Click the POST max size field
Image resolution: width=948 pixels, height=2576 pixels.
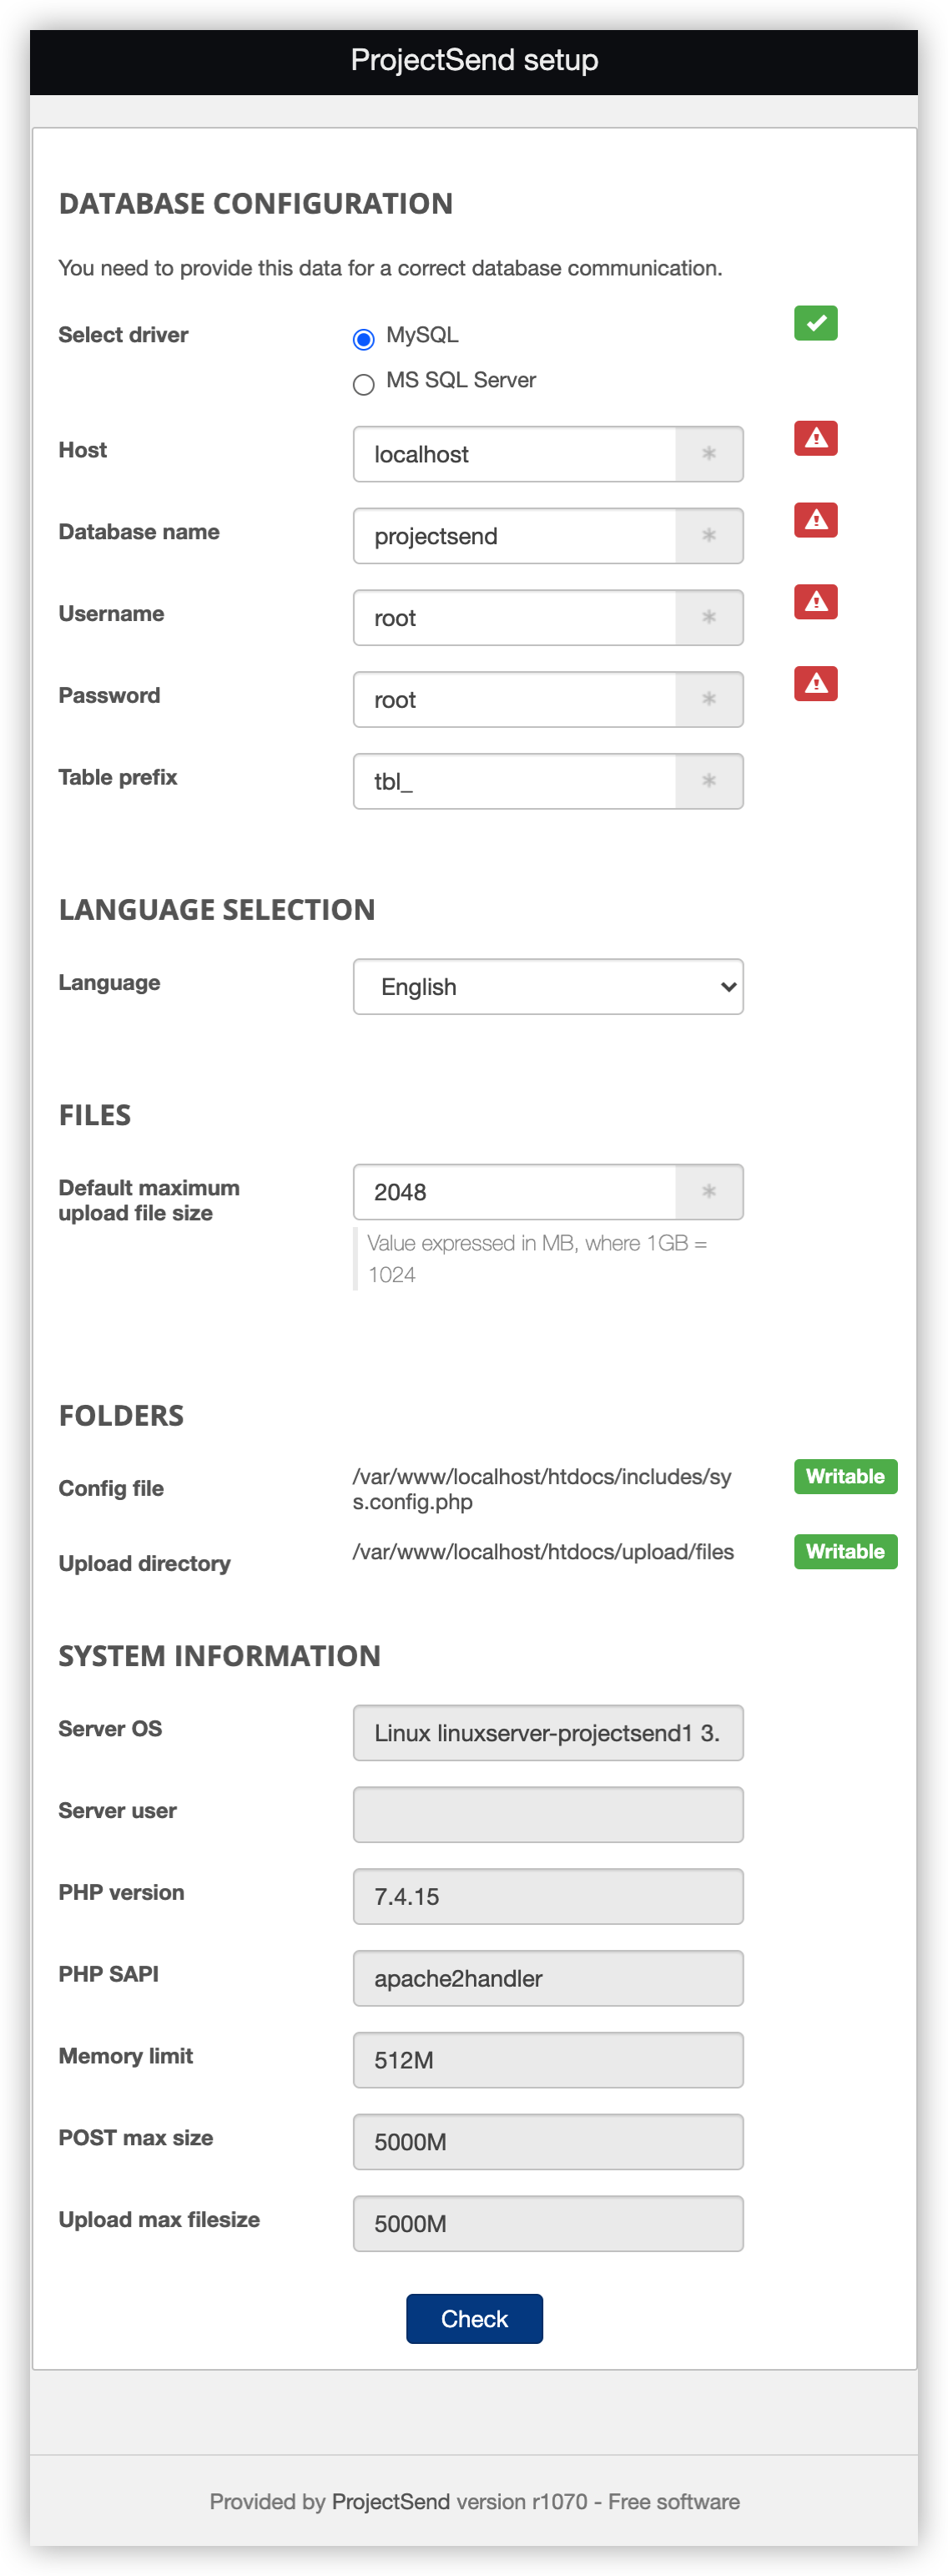coord(548,2142)
